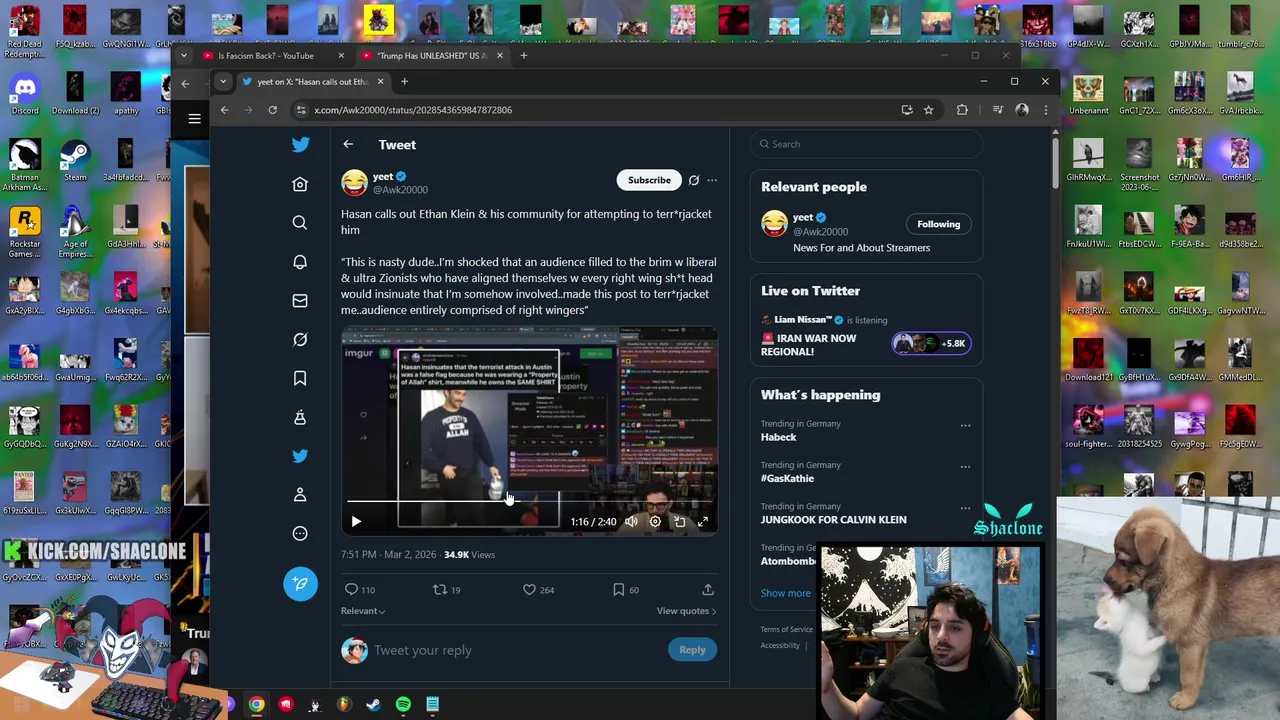Click the +5.8K listeners badge
The width and height of the screenshot is (1280, 720).
pos(930,343)
